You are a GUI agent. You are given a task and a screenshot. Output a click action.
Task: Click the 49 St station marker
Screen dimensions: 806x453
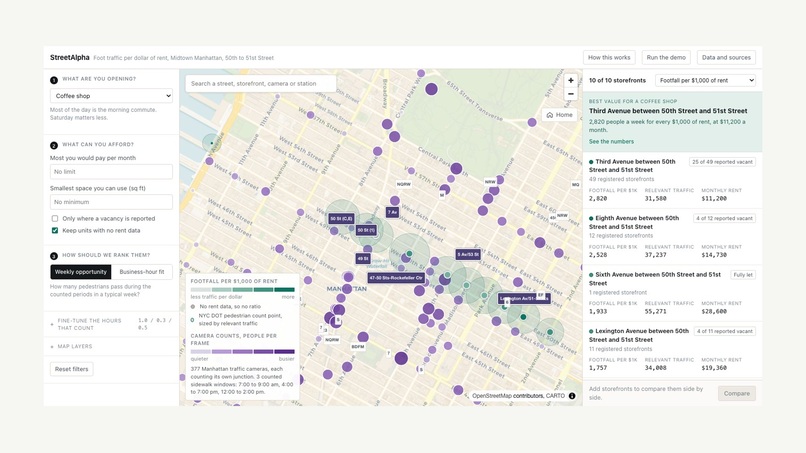(362, 259)
